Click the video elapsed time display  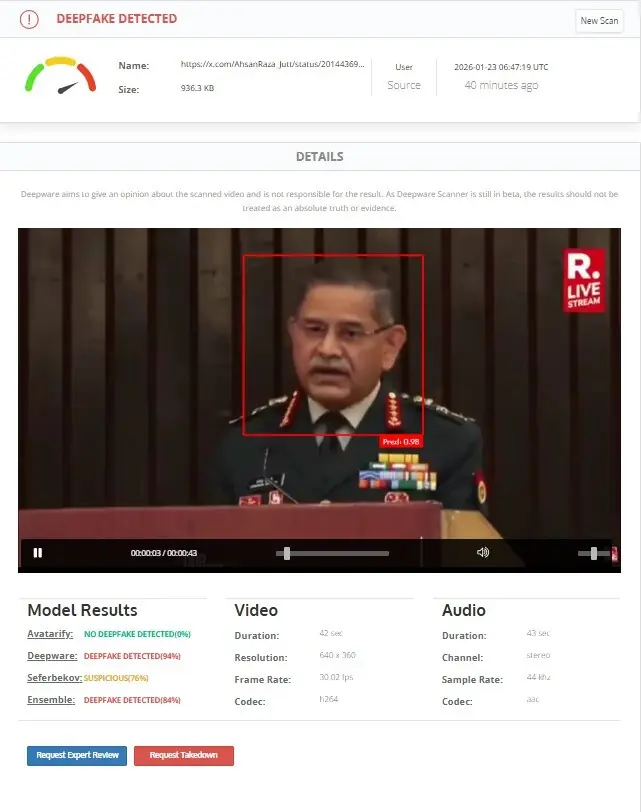tap(163, 553)
